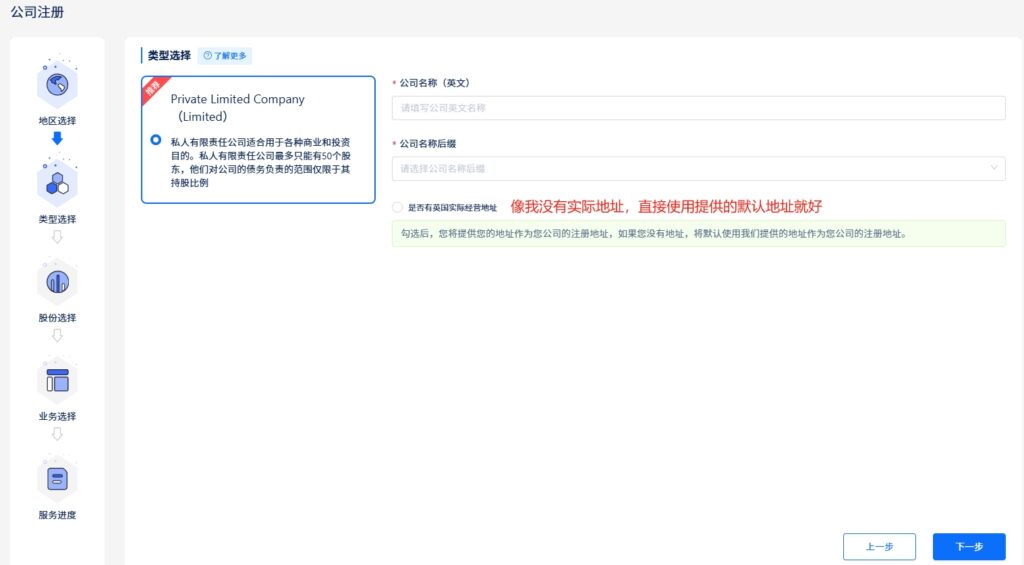The height and width of the screenshot is (565, 1024).
Task: Click the 地区选择 step label
Action: click(x=57, y=121)
